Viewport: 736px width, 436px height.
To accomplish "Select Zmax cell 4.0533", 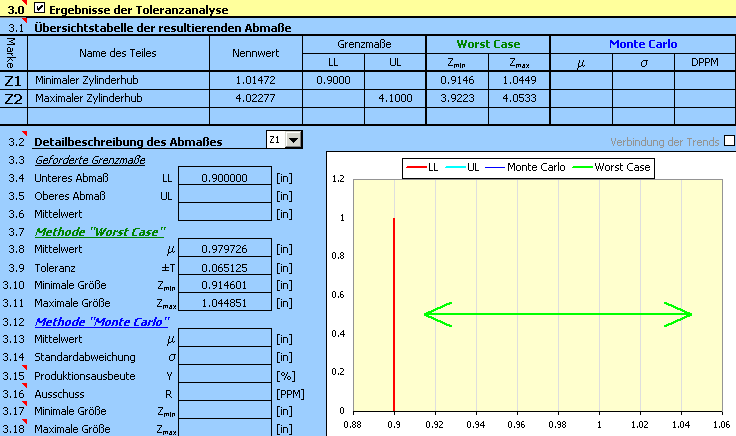I will [519, 99].
